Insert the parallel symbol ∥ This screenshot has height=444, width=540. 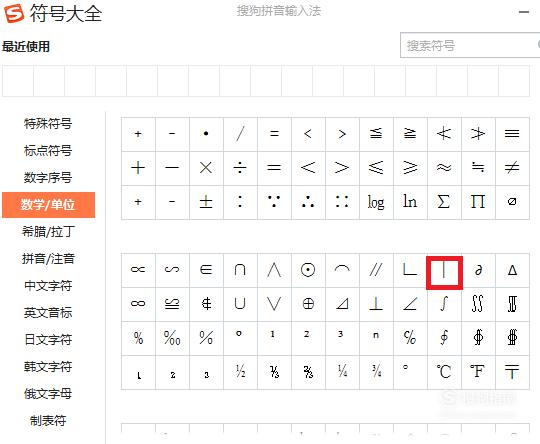pyautogui.click(x=376, y=270)
